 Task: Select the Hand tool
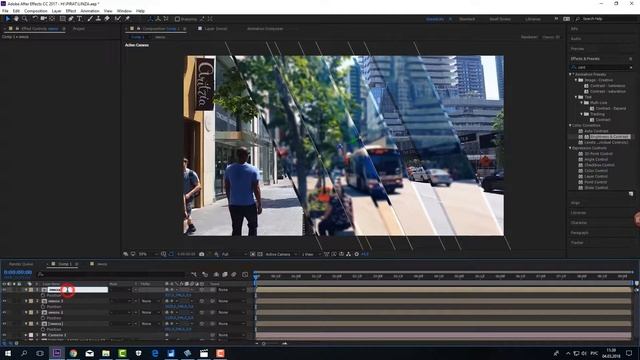[16, 19]
